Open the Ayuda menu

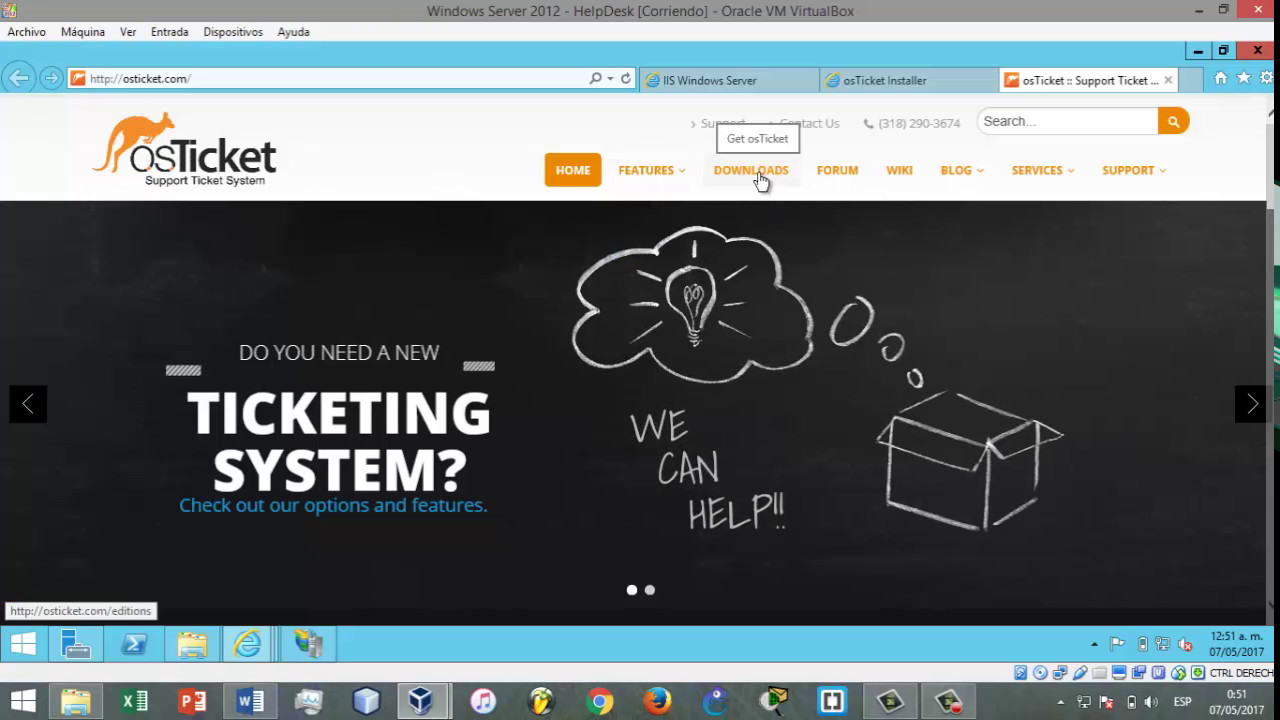coord(293,32)
